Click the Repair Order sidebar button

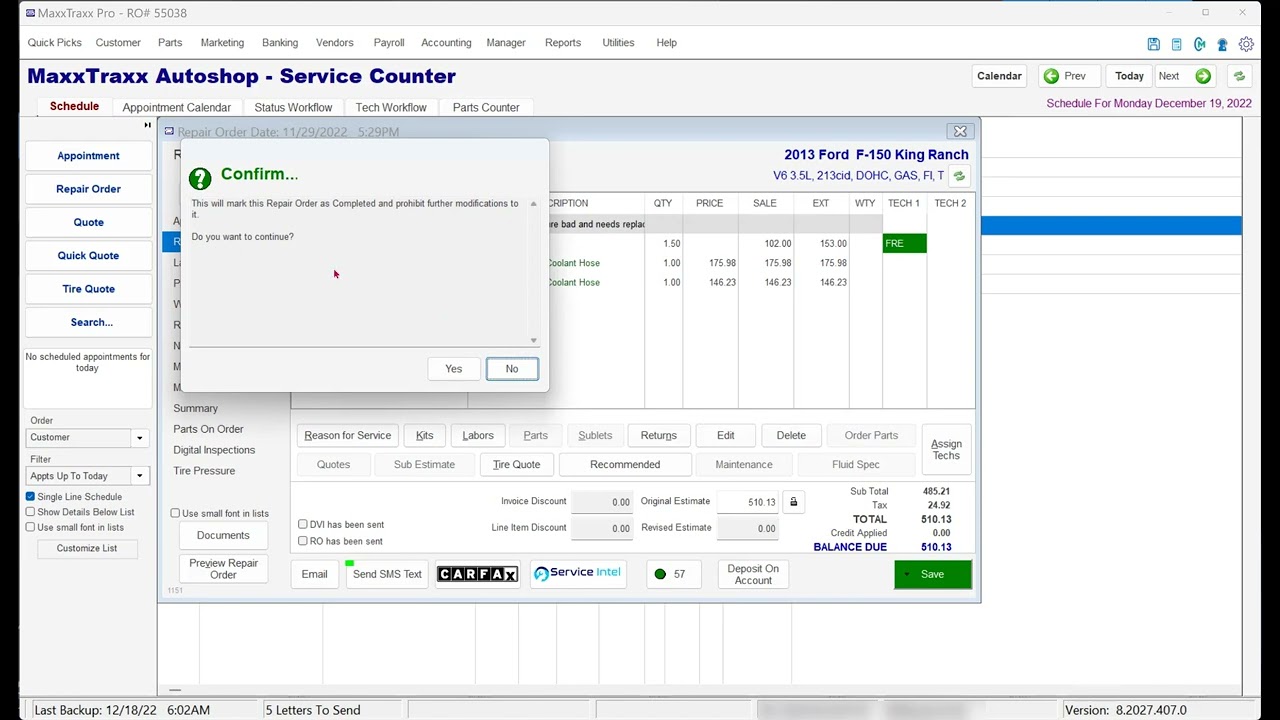tap(88, 189)
